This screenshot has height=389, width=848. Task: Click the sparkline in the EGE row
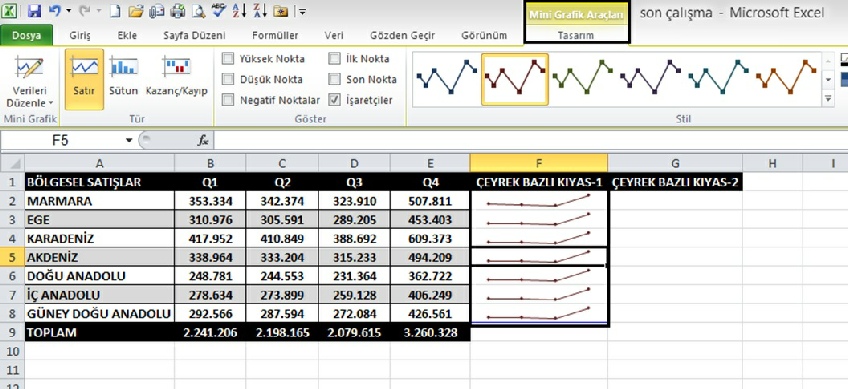pos(539,220)
